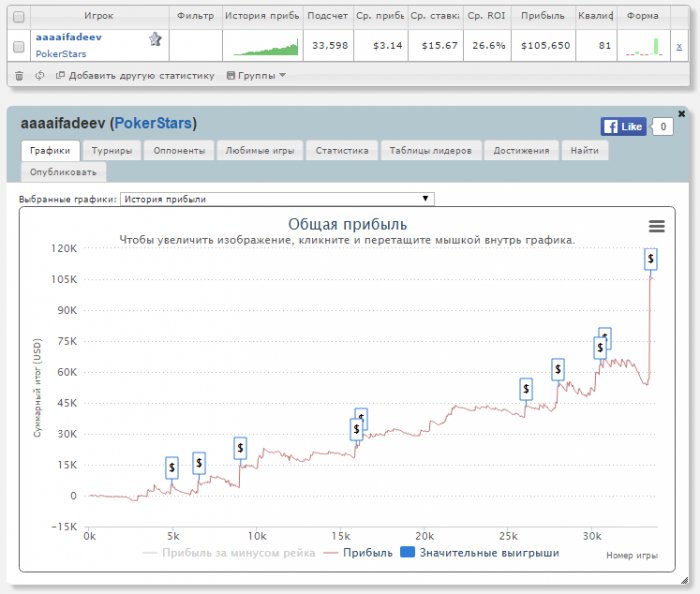Click the favorite star icon next to aaaaifadeev
700x594 pixels.
click(x=155, y=39)
